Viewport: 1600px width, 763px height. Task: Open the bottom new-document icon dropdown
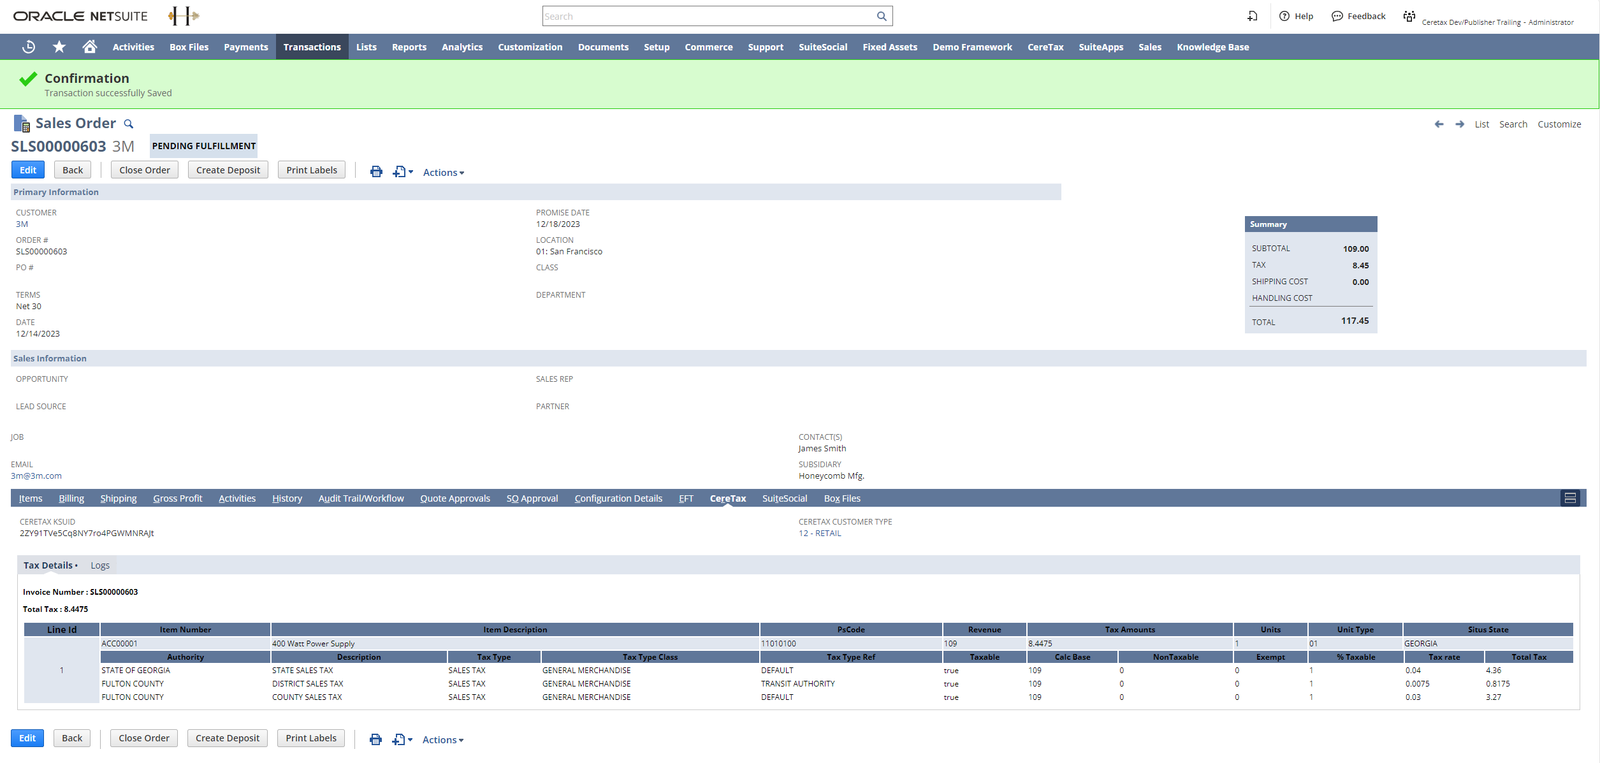402,740
